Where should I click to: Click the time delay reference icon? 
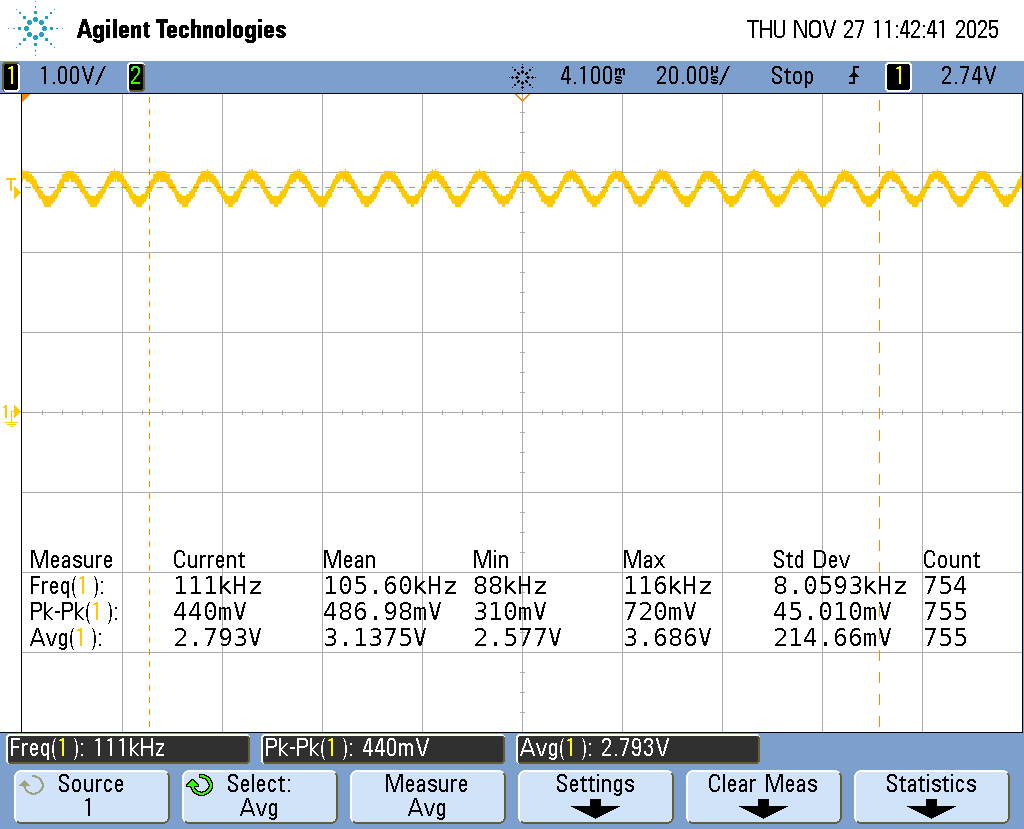pyautogui.click(x=522, y=76)
